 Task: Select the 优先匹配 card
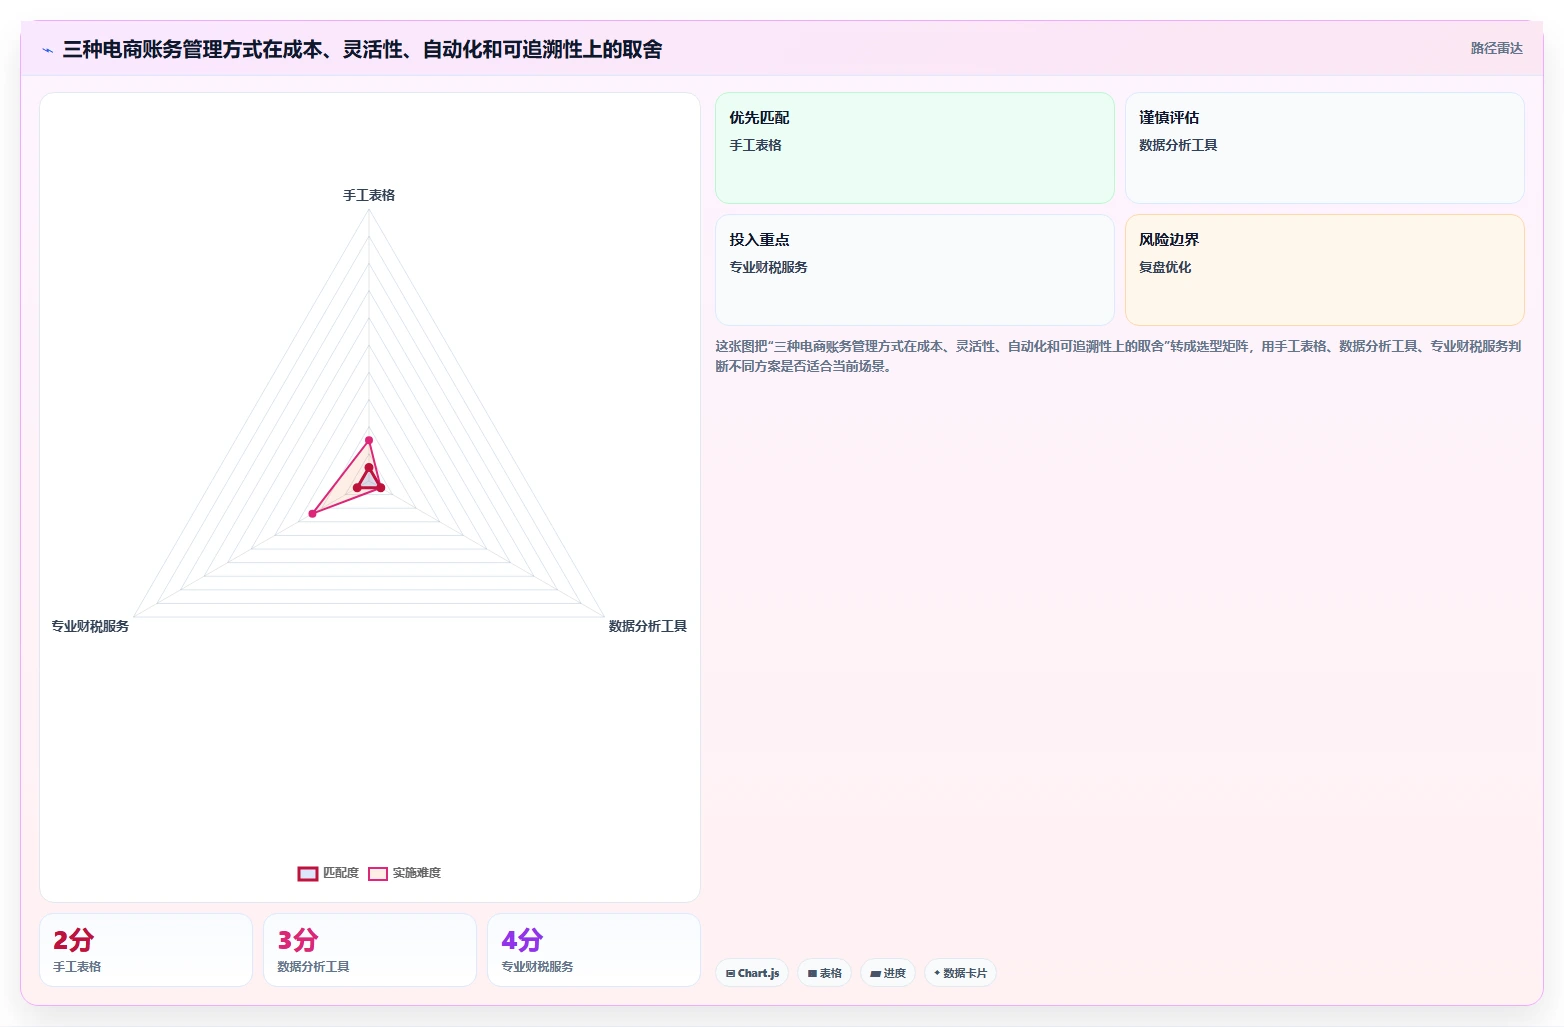tap(914, 148)
